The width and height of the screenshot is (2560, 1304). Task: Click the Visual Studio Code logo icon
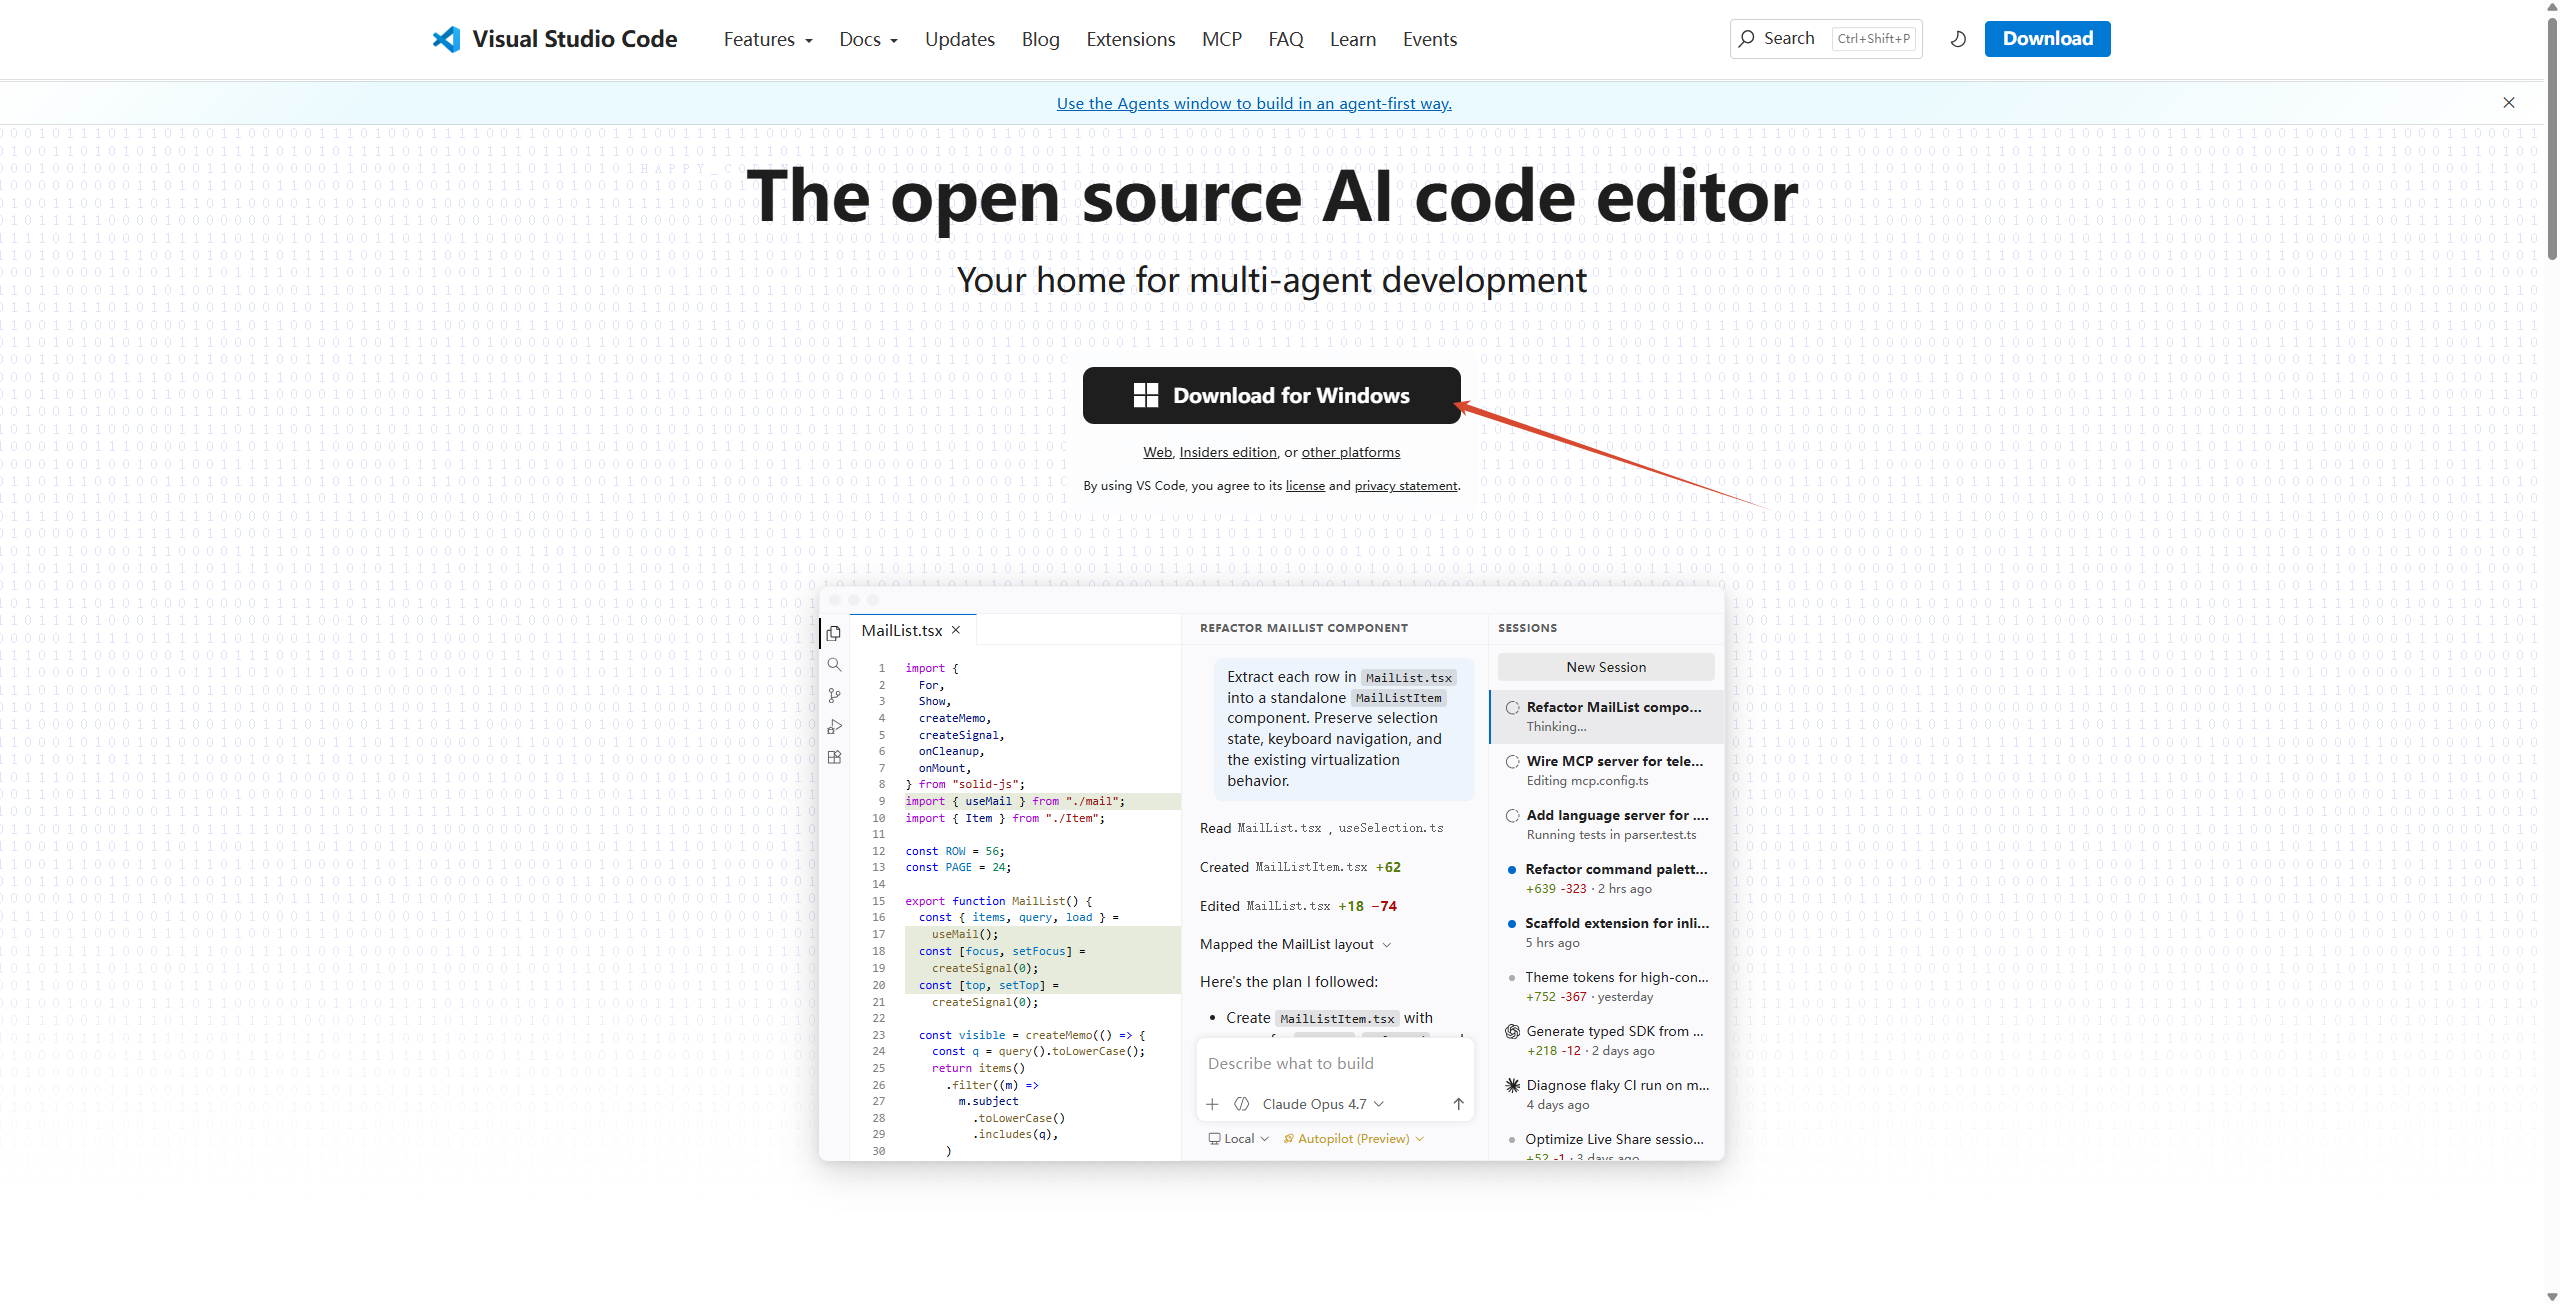tap(446, 39)
